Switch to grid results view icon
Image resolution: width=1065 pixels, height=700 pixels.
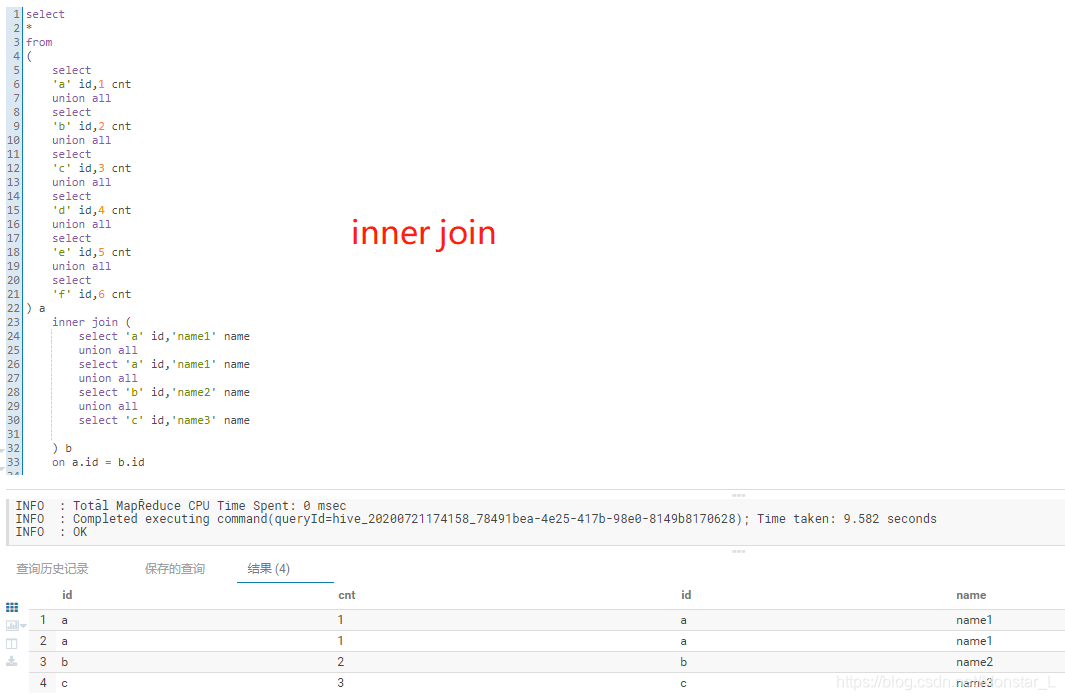[x=12, y=608]
